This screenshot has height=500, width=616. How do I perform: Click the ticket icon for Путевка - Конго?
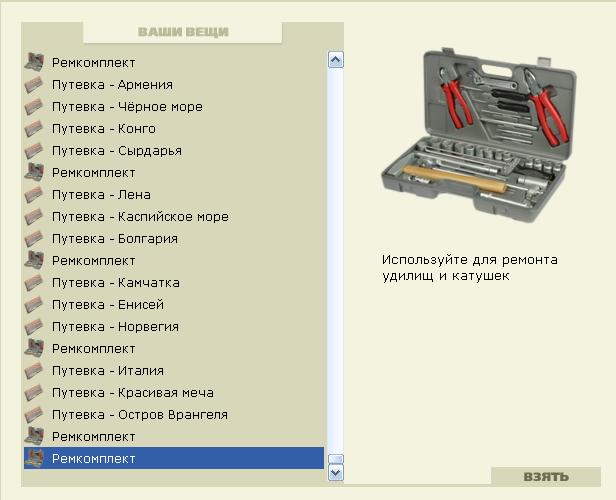click(34, 128)
